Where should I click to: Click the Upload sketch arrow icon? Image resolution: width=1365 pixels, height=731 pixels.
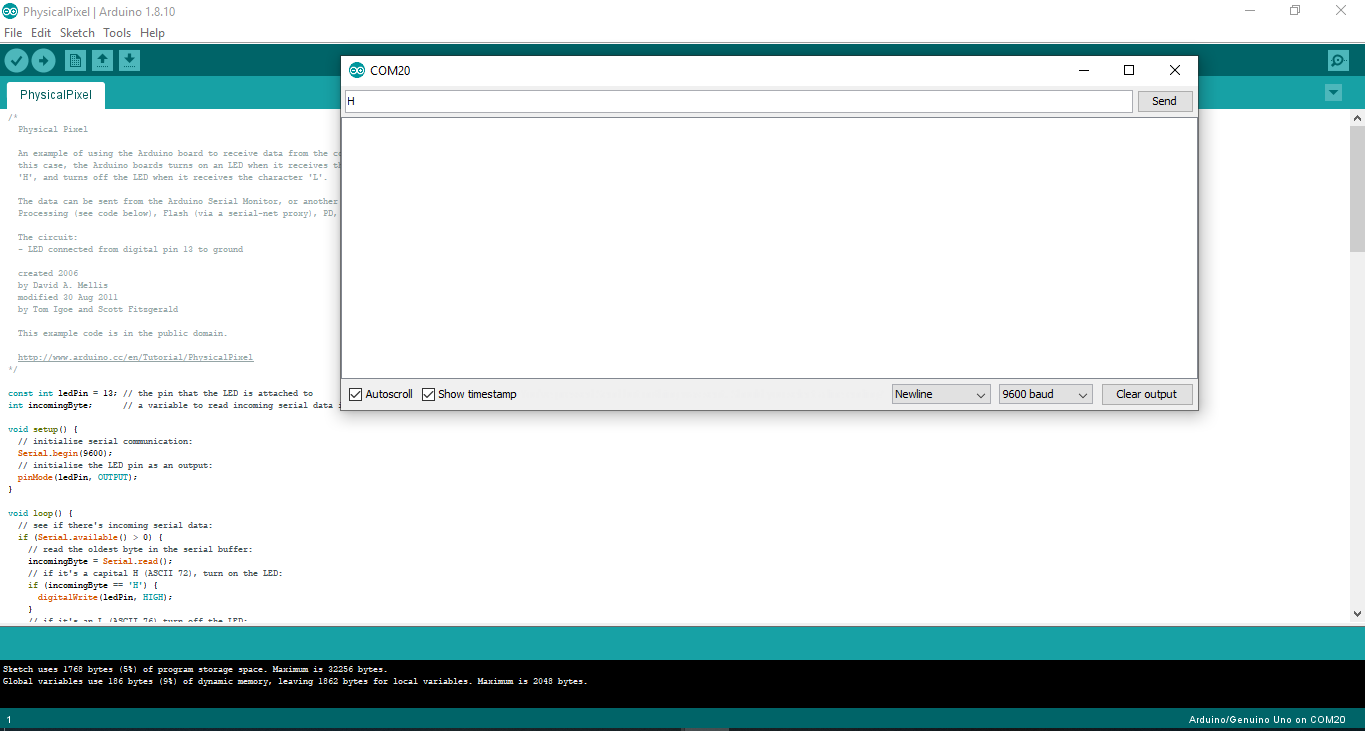(43, 61)
